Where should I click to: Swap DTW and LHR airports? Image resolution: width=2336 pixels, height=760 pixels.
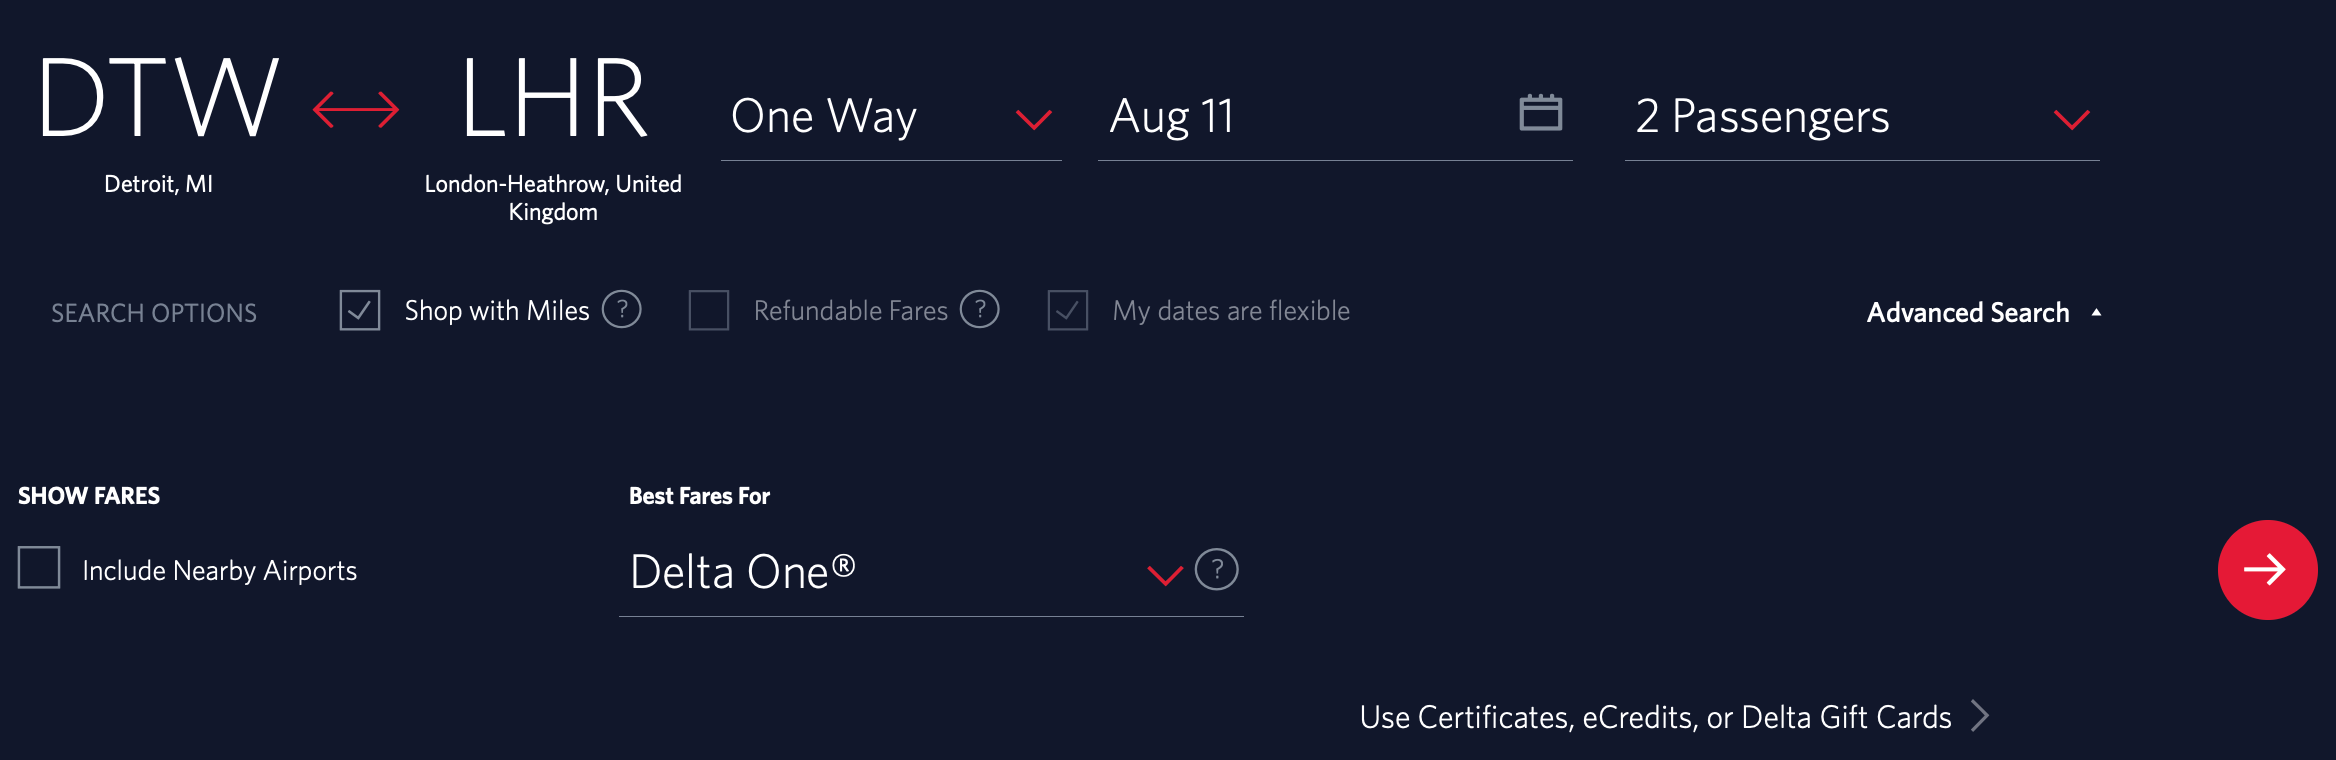point(357,108)
